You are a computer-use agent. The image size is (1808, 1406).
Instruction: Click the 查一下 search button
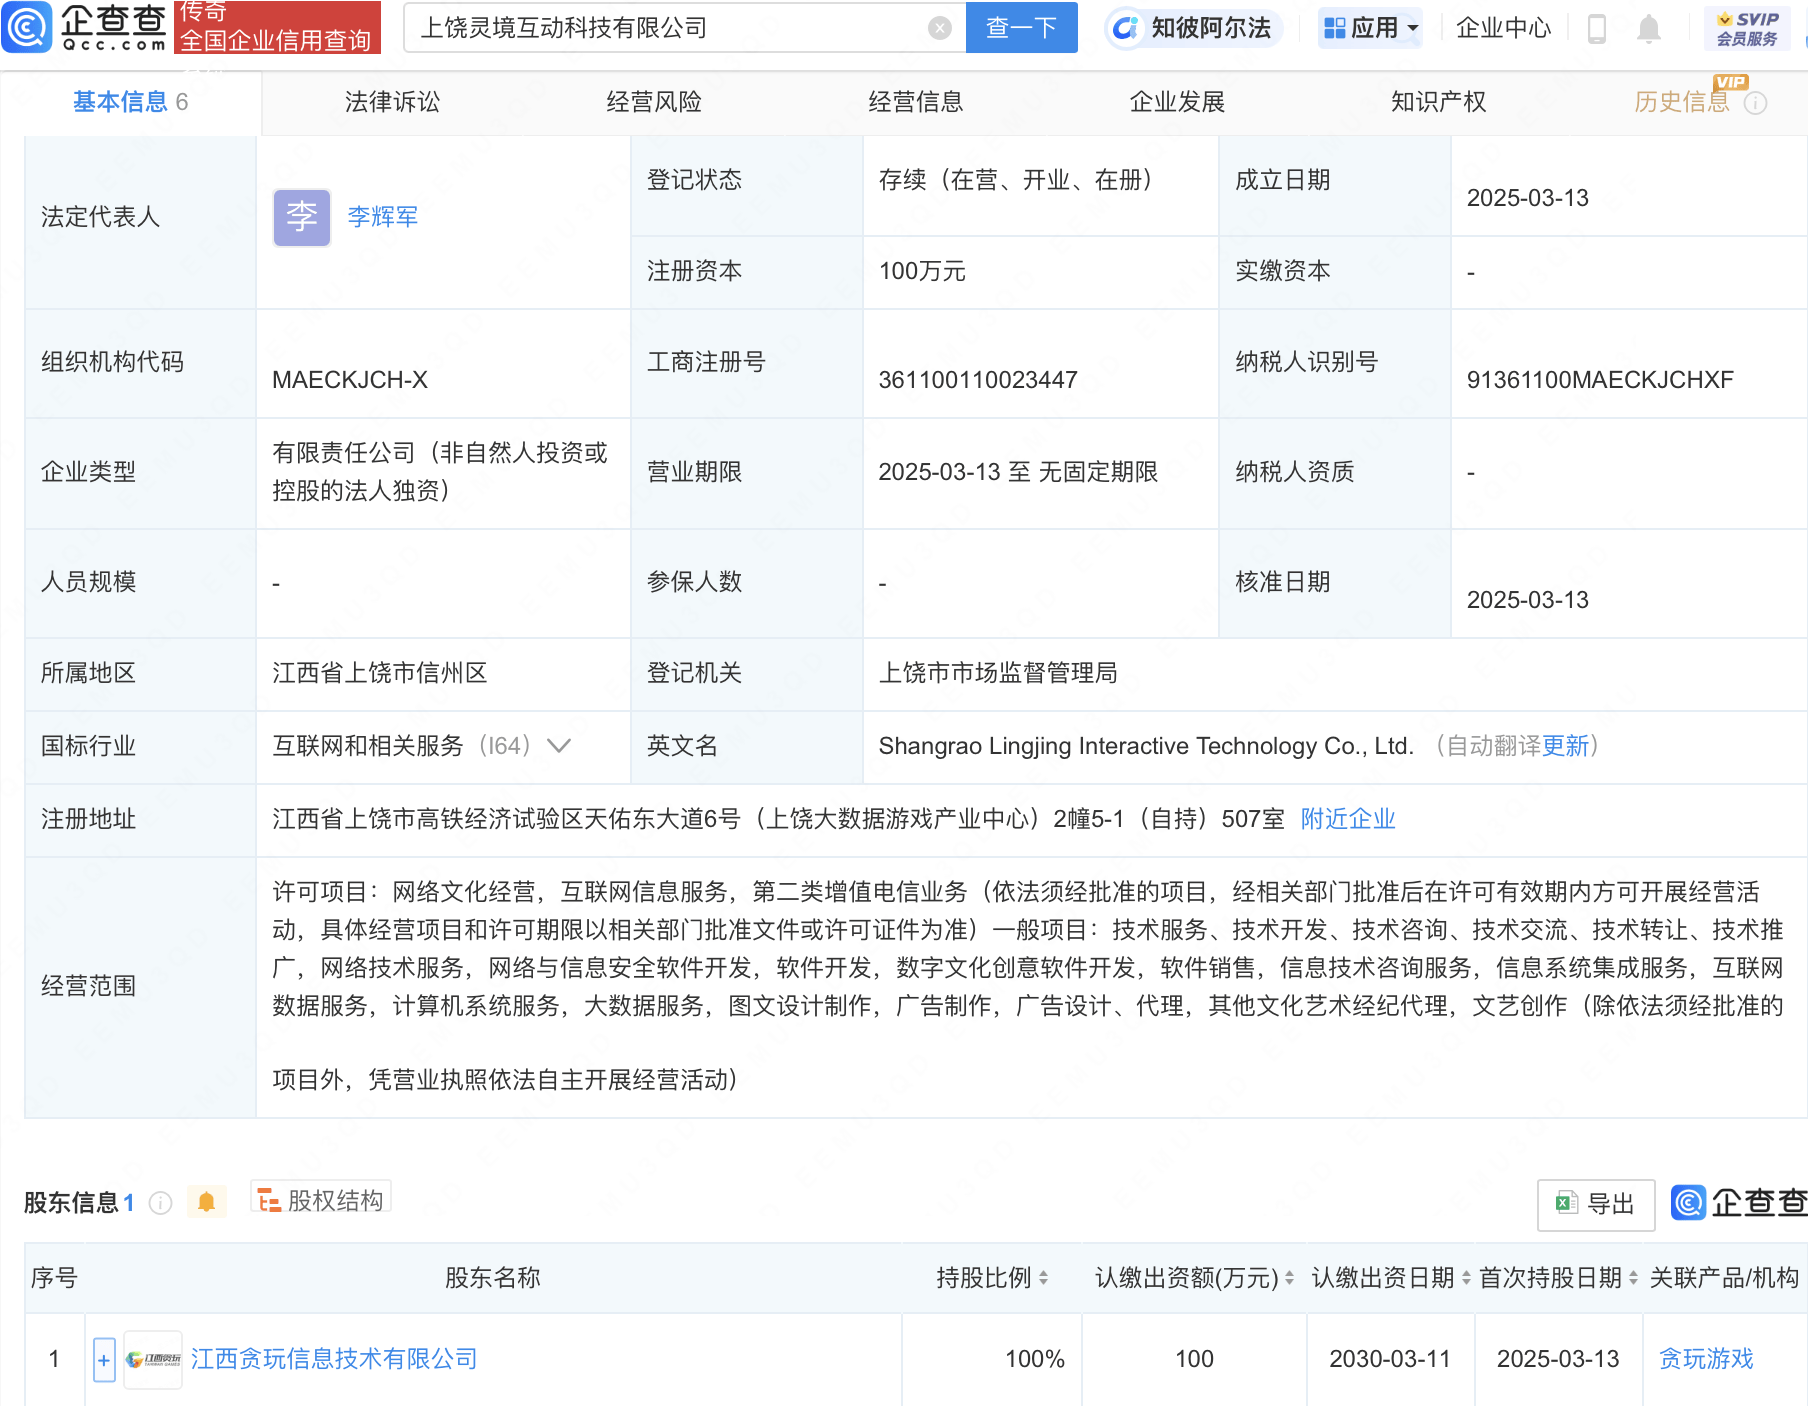pos(1022,28)
